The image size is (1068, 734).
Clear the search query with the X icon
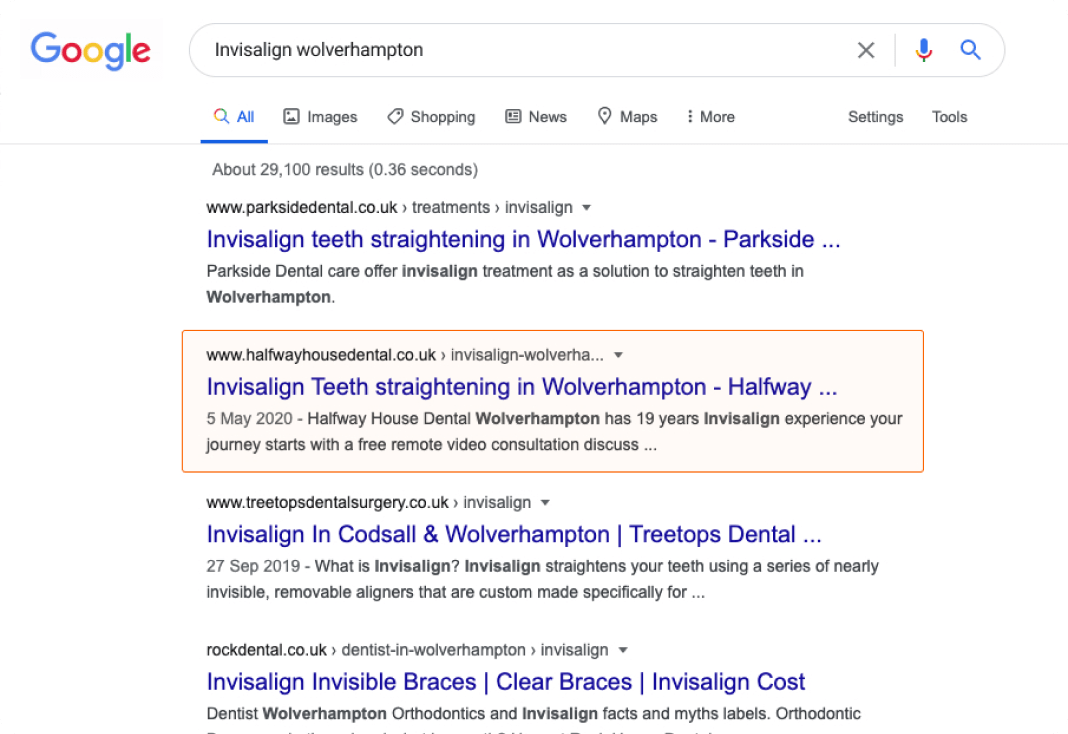(865, 49)
